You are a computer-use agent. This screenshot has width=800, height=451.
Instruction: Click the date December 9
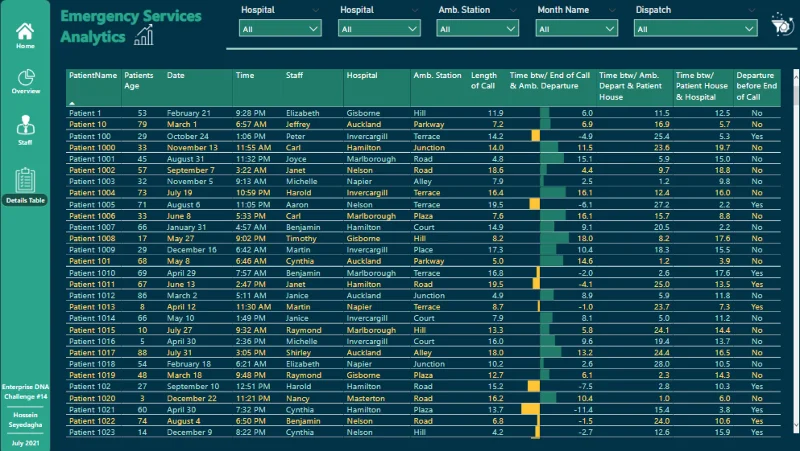[x=189, y=432]
